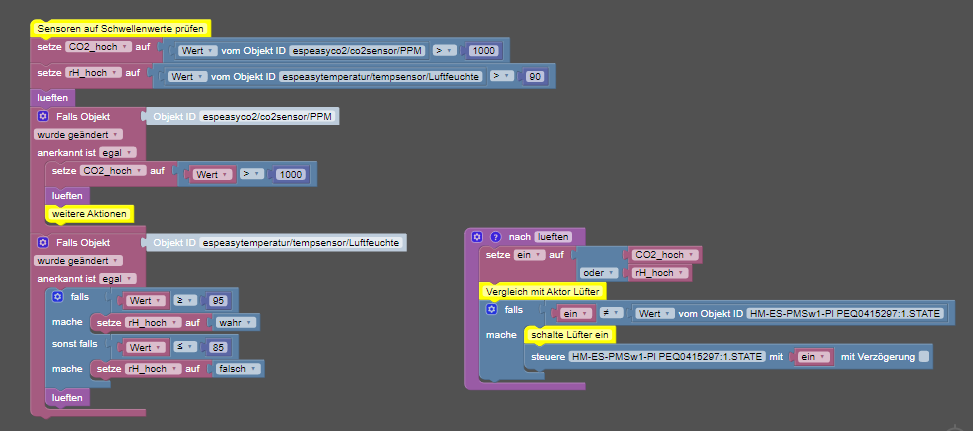Open 'oder' logic operator dropdown
This screenshot has width=973, height=431.
(601, 273)
